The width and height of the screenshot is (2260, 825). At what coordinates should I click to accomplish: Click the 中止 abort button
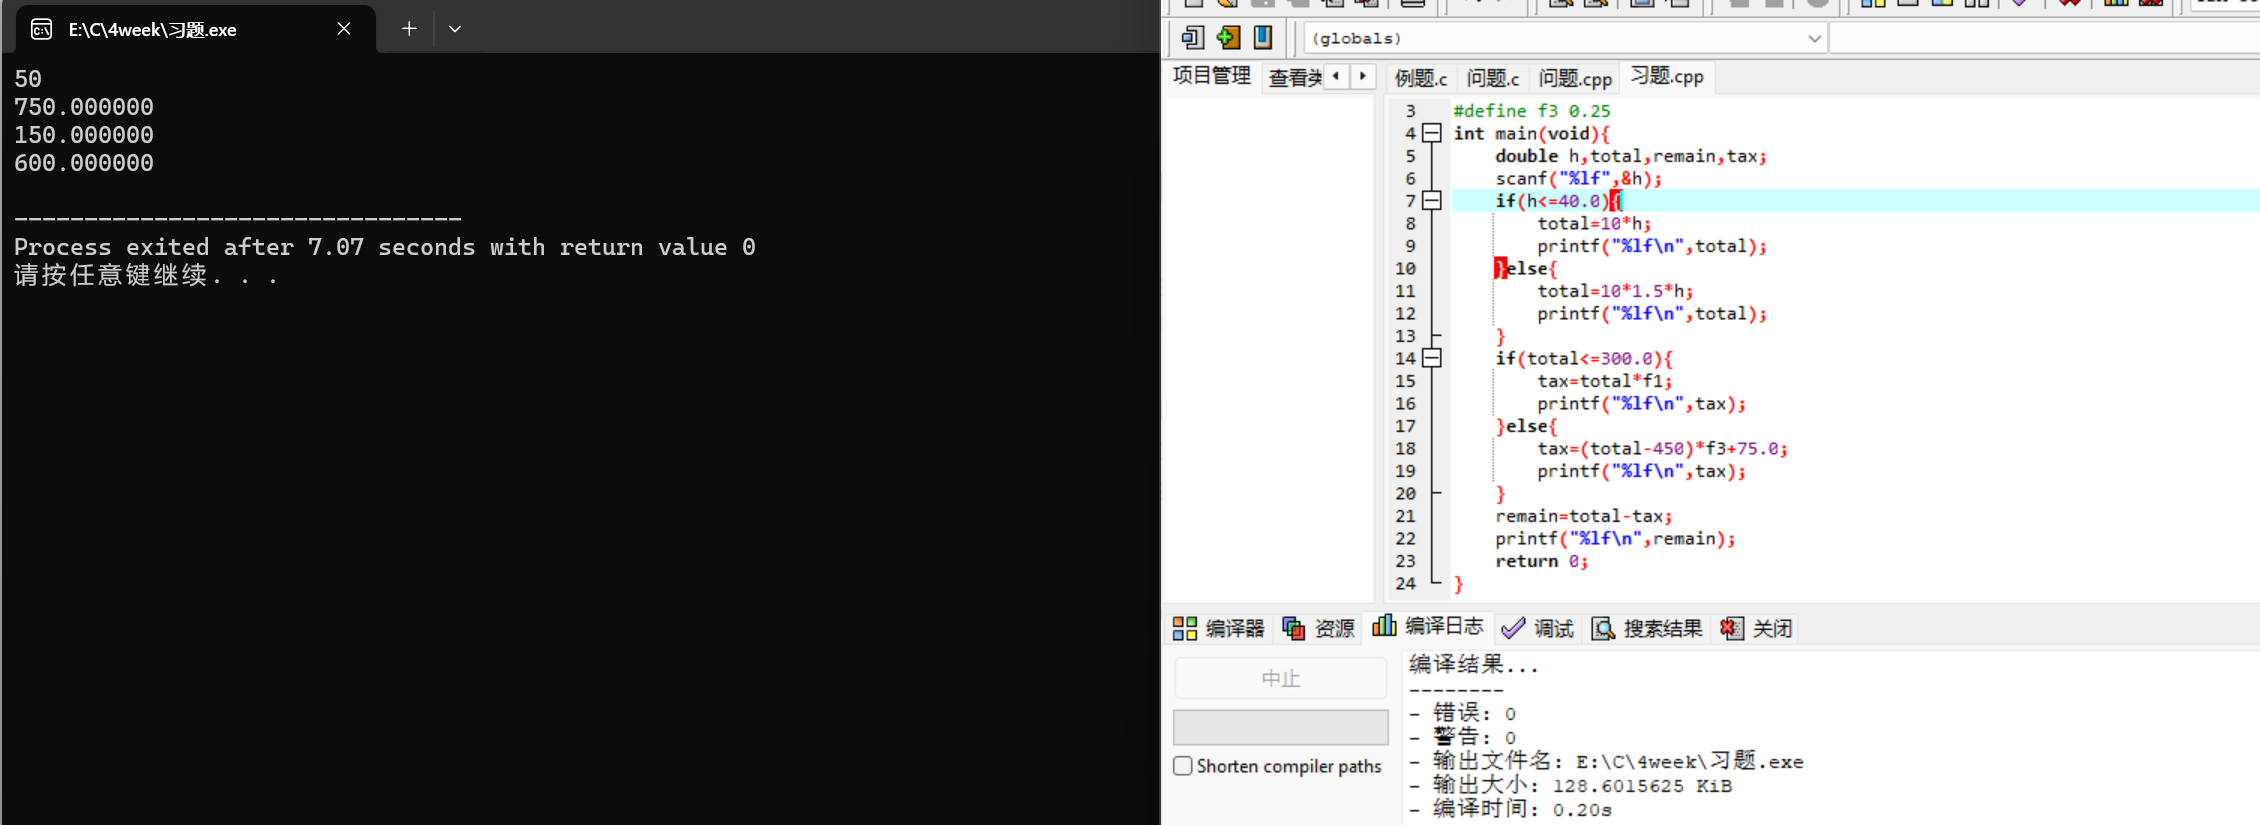pos(1281,679)
